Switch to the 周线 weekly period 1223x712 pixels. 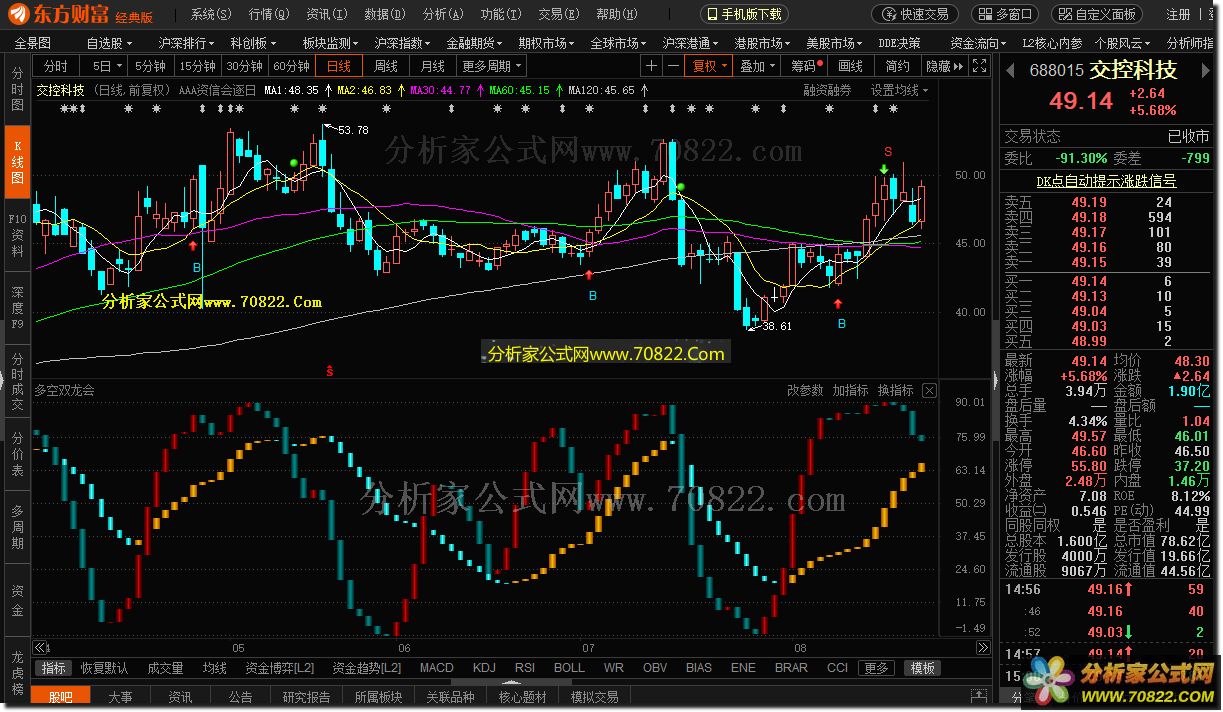386,66
